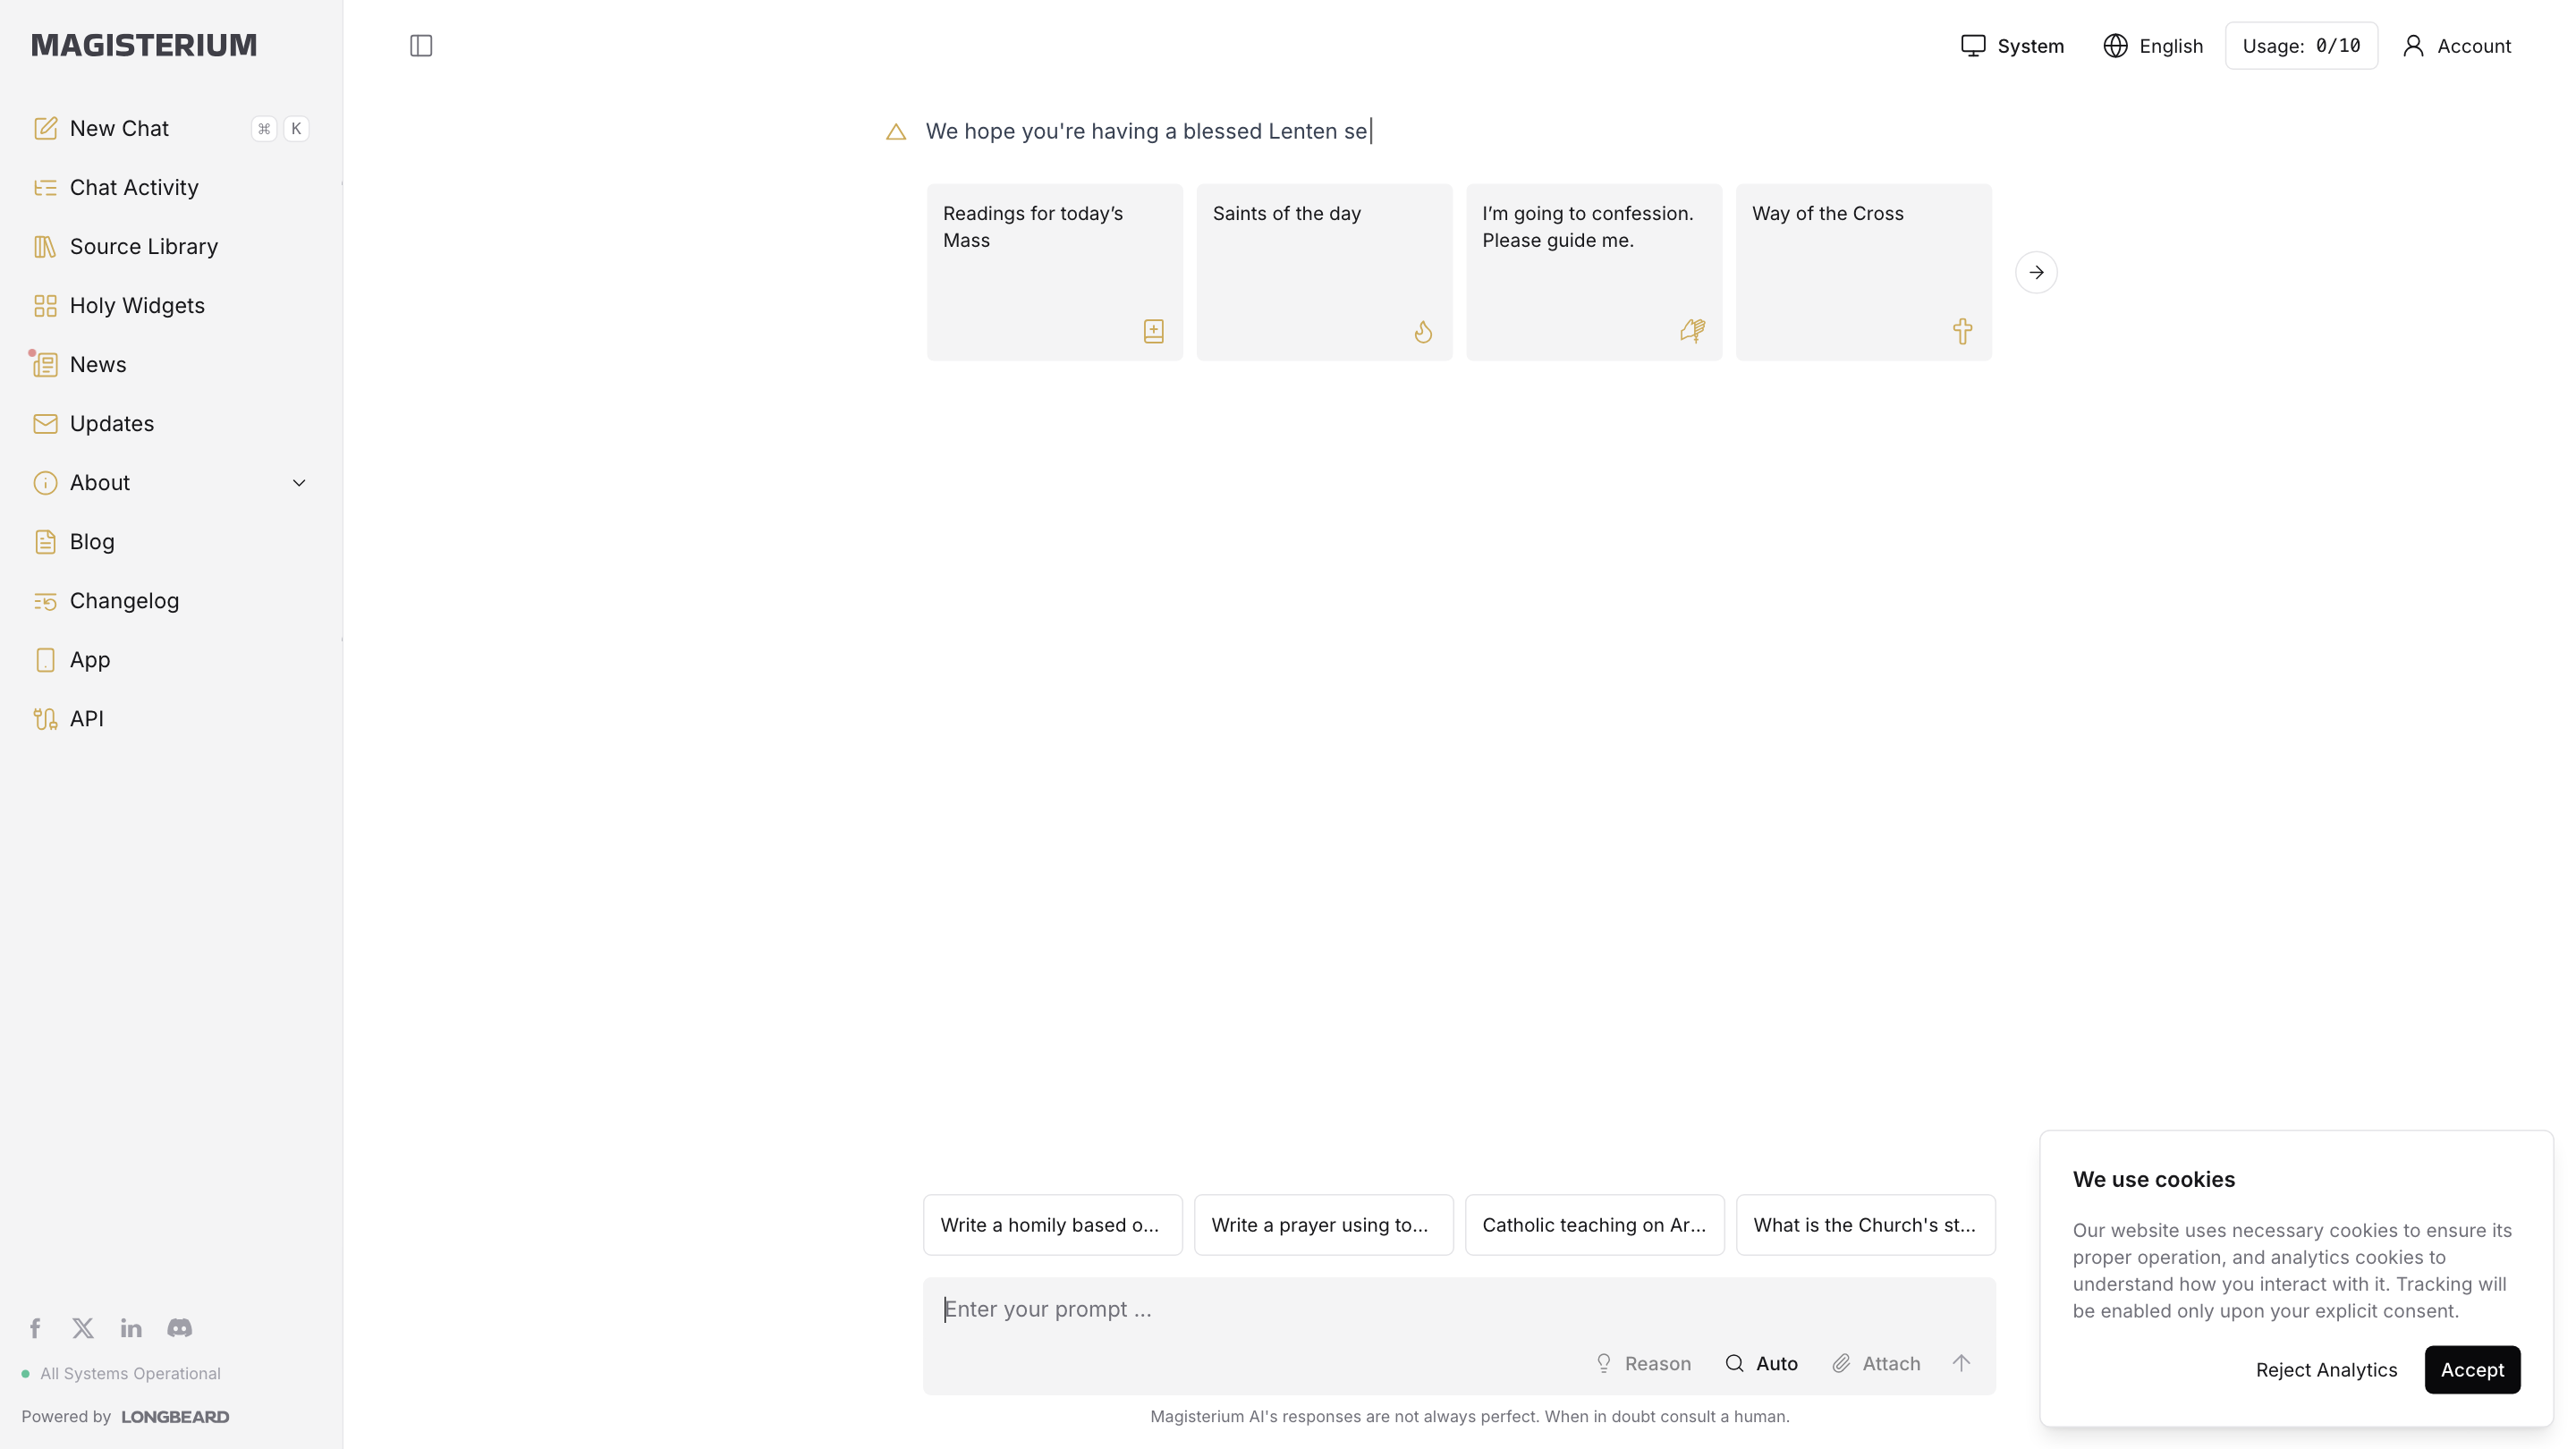The image size is (2576, 1449).
Task: Click the next suggestions arrow
Action: pyautogui.click(x=2036, y=272)
